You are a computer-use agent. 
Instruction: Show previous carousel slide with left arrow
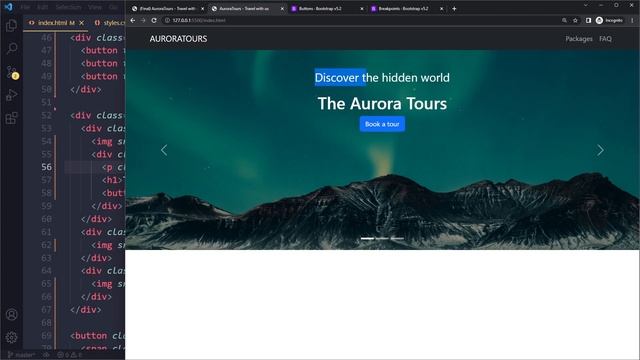click(164, 150)
